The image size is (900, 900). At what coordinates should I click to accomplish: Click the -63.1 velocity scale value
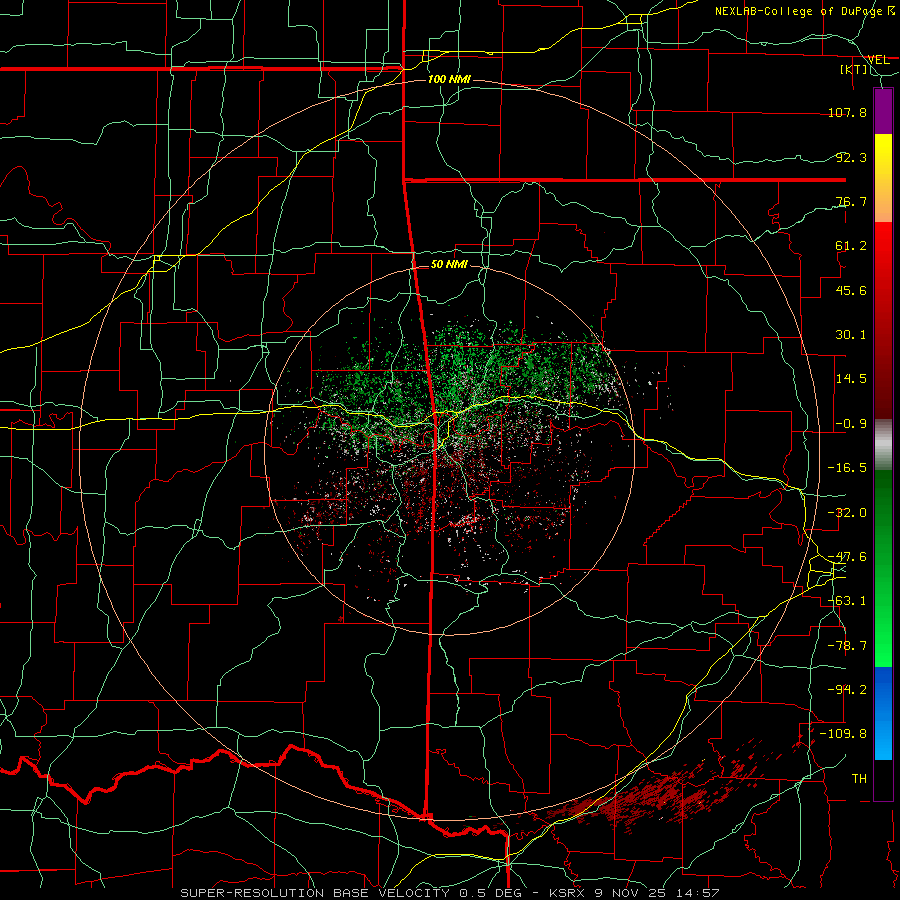click(x=847, y=601)
